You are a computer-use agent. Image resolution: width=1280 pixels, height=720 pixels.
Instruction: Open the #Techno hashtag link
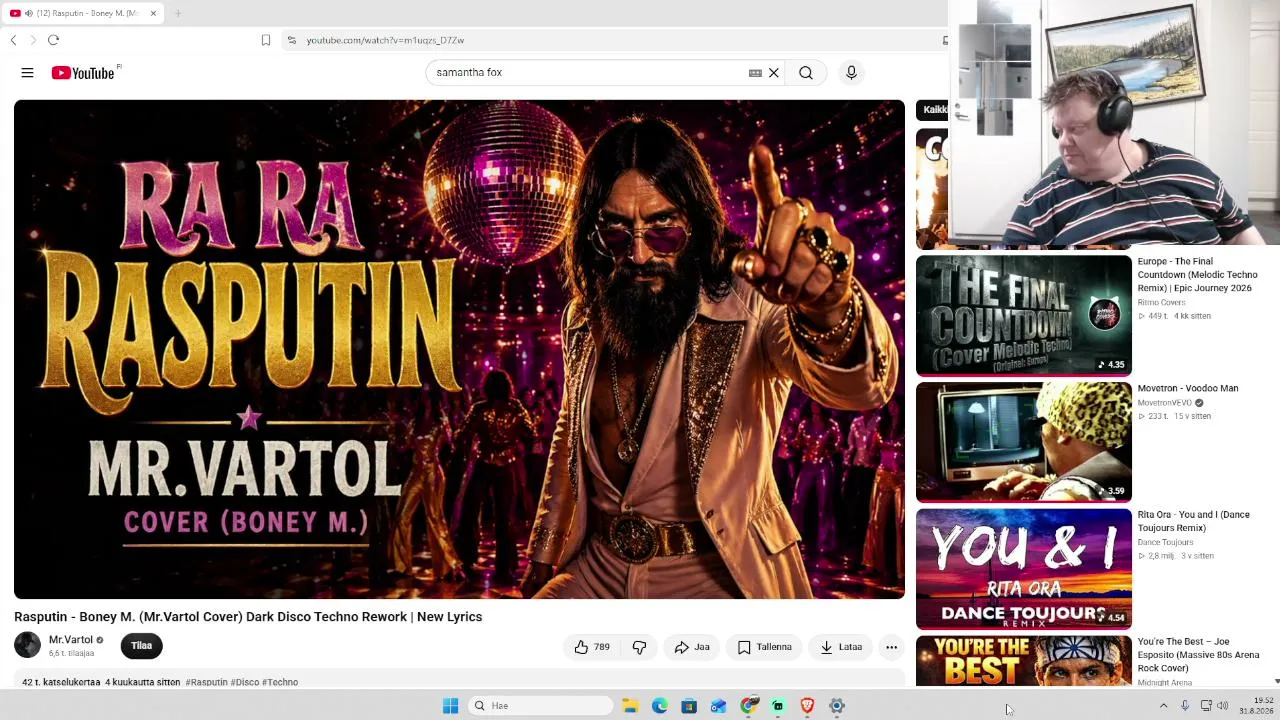pos(280,682)
